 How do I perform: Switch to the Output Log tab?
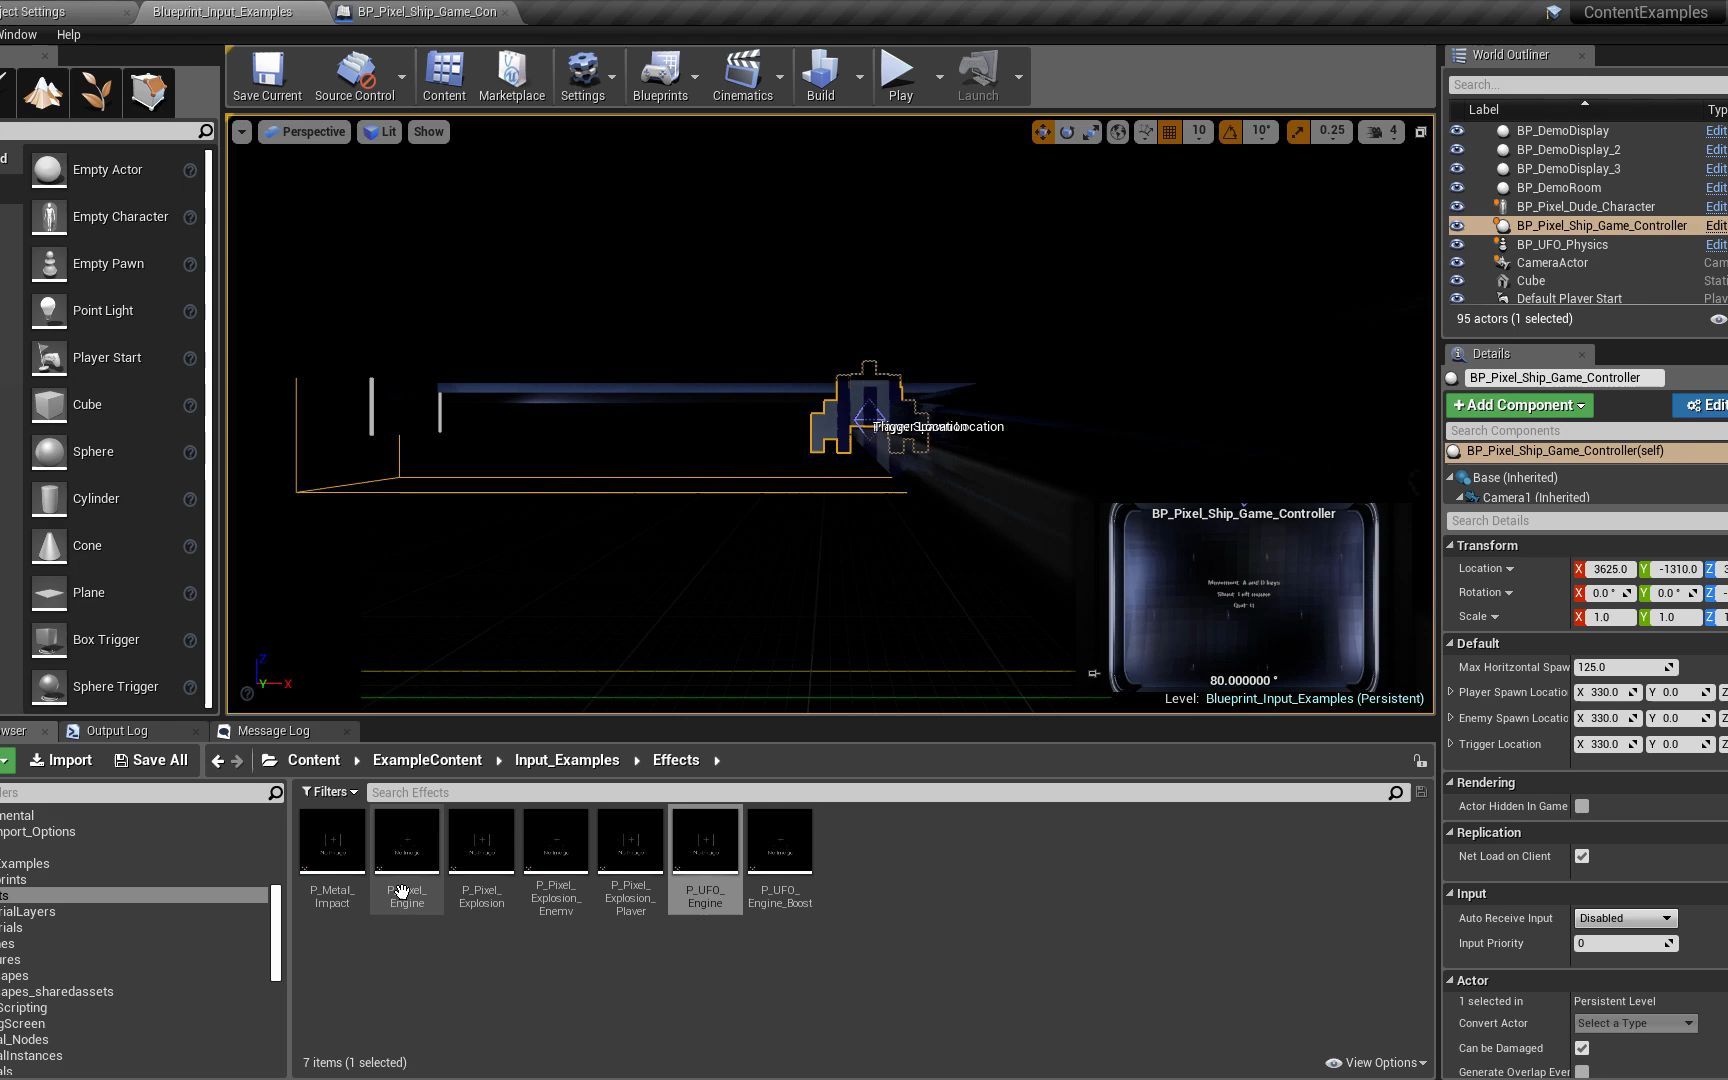[x=116, y=731]
